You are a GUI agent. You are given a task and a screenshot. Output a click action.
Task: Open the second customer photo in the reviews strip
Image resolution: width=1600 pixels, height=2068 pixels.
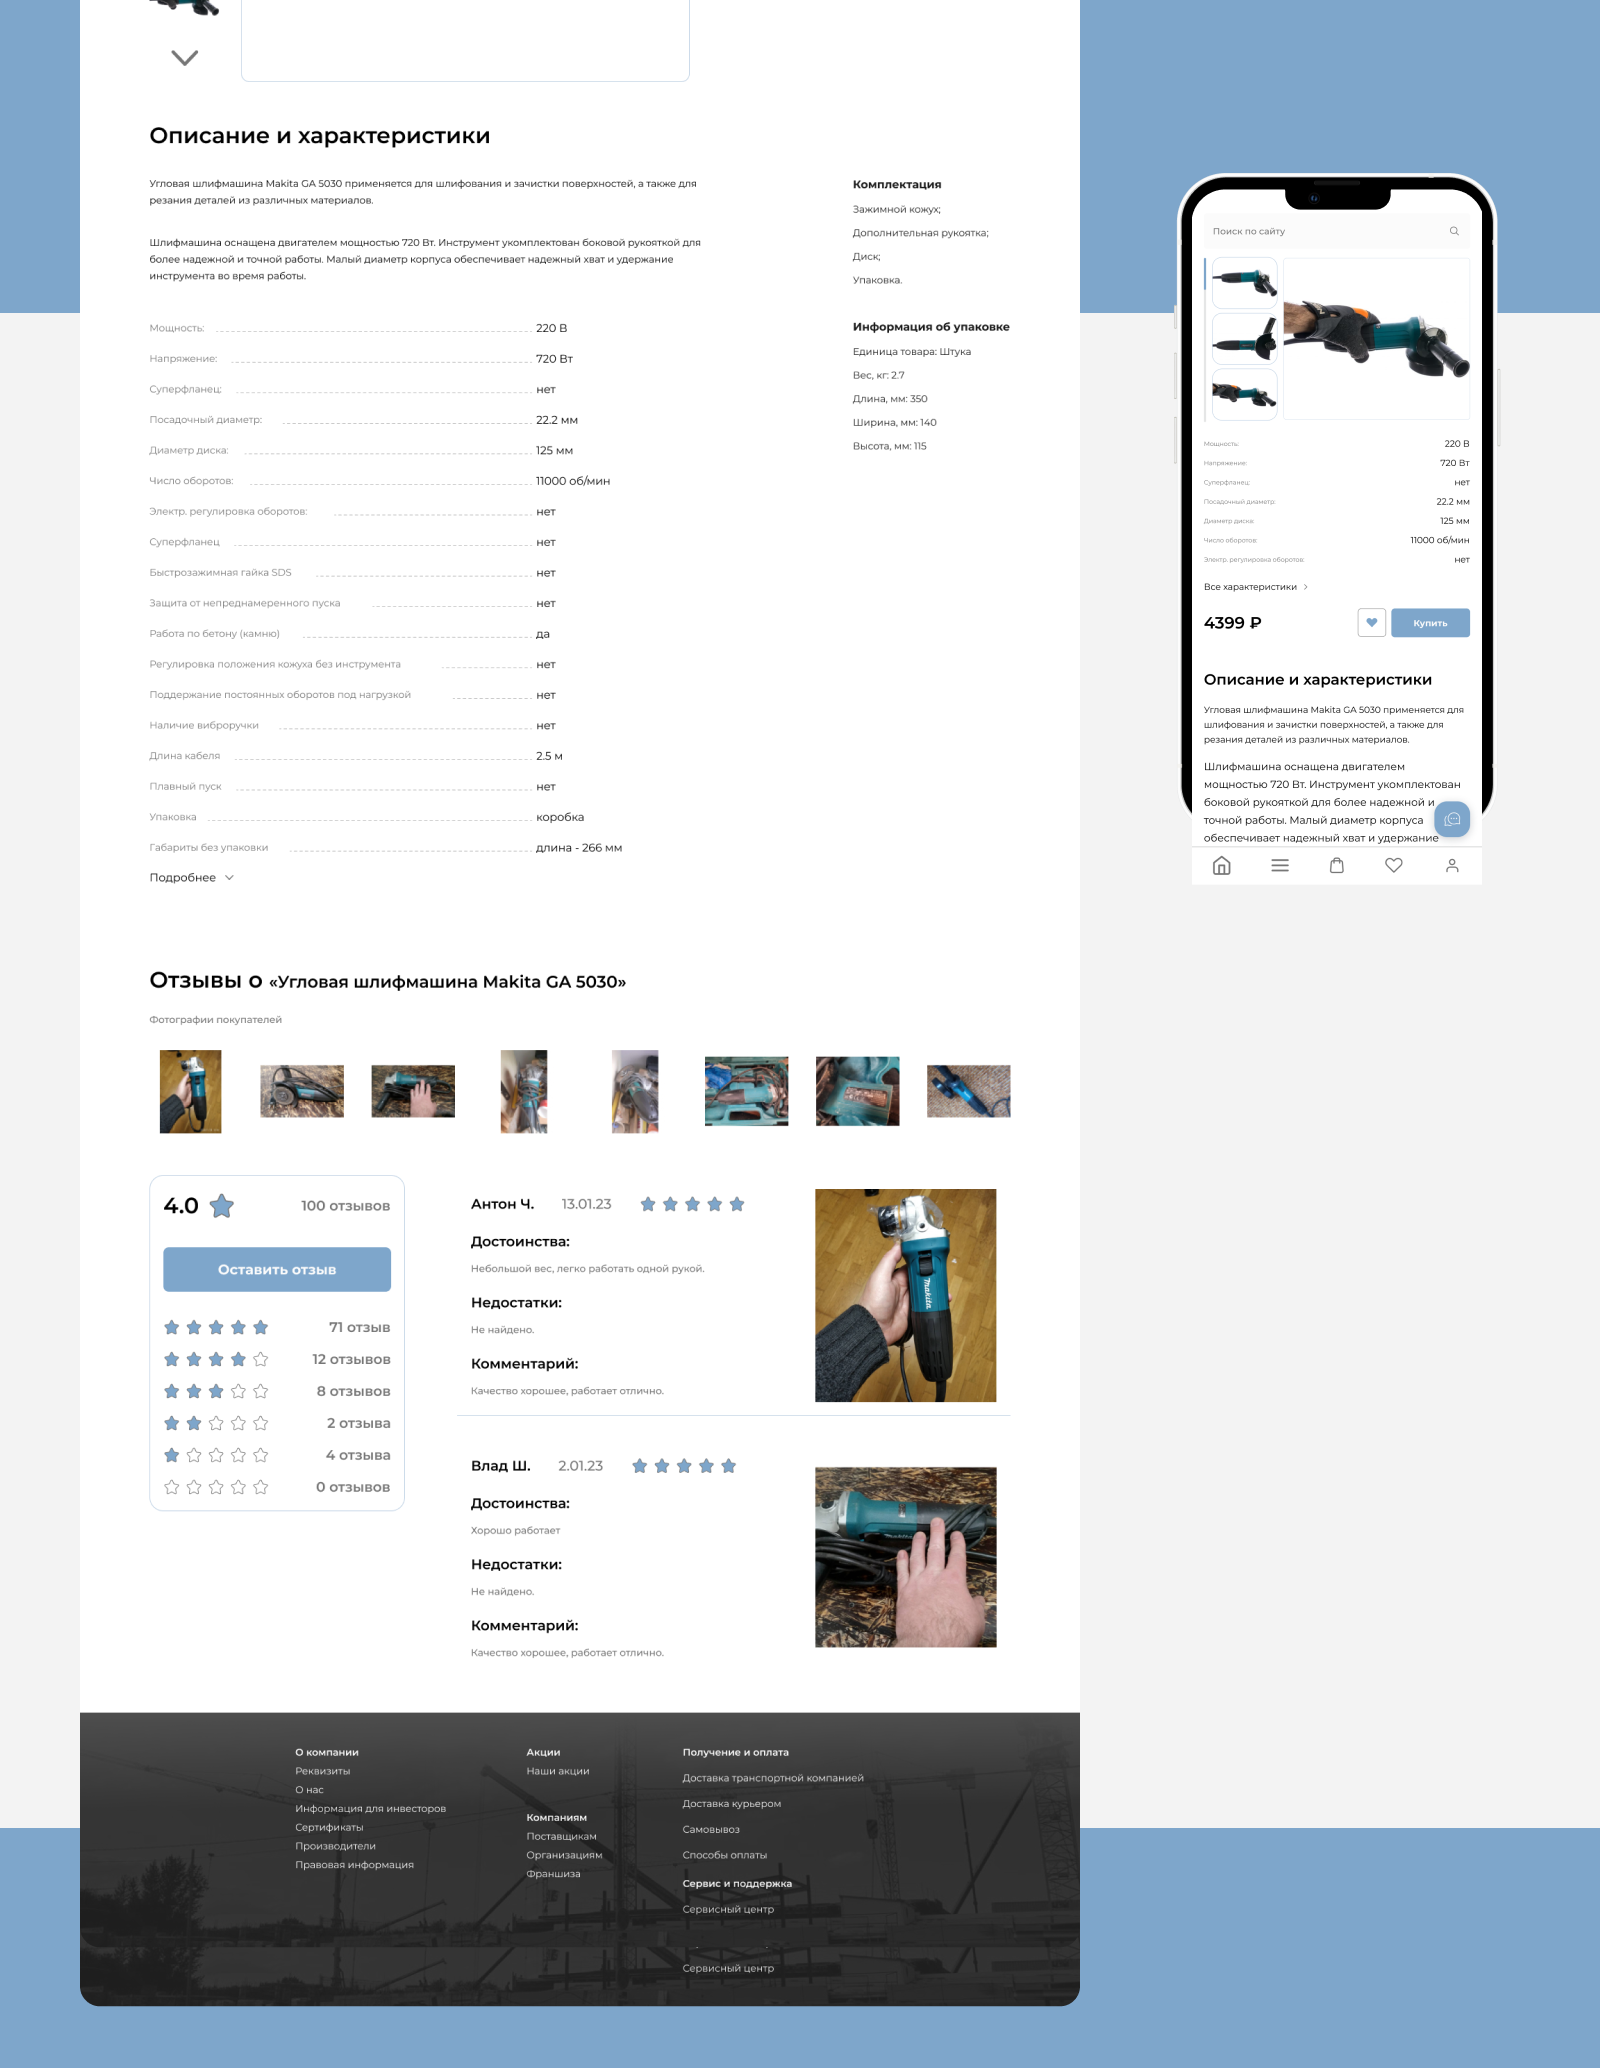point(302,1091)
